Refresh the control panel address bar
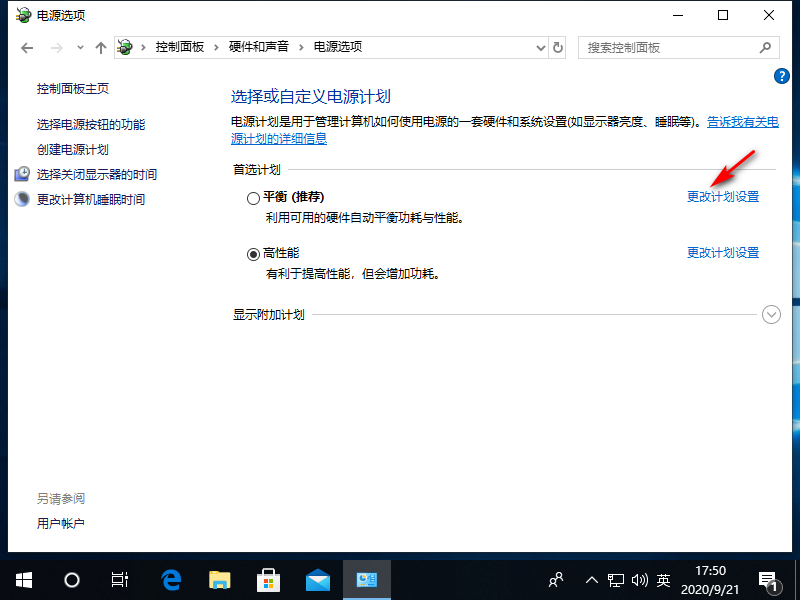 (558, 47)
